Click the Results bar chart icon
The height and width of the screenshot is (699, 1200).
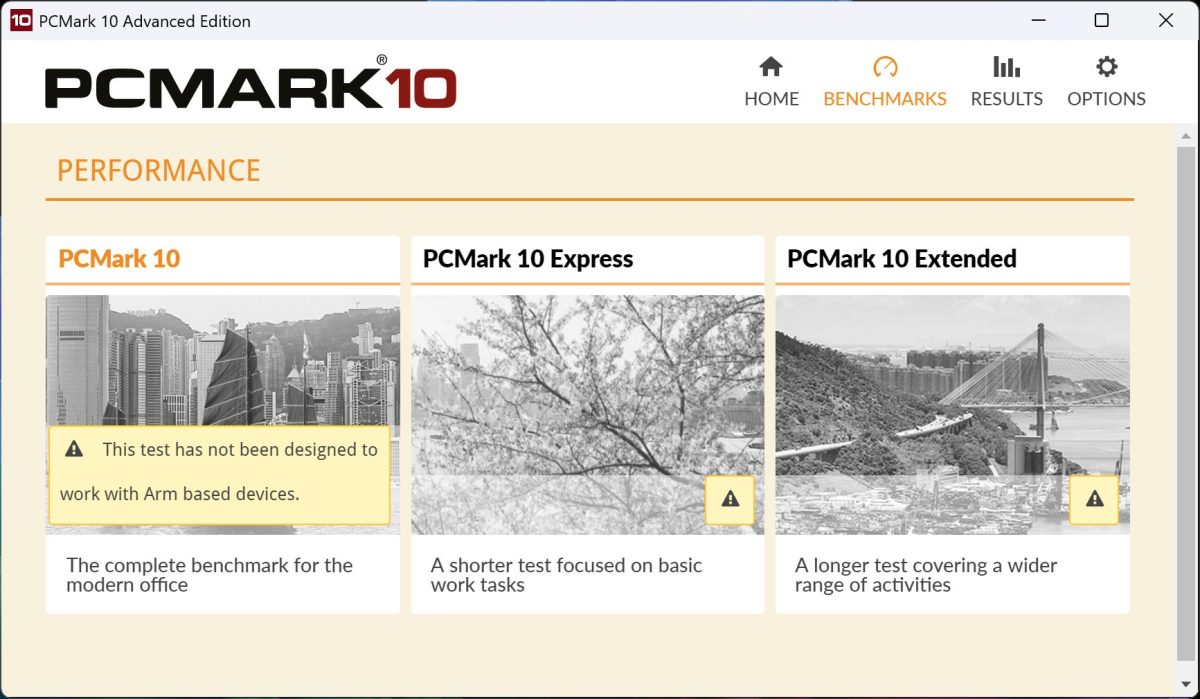coord(1006,67)
